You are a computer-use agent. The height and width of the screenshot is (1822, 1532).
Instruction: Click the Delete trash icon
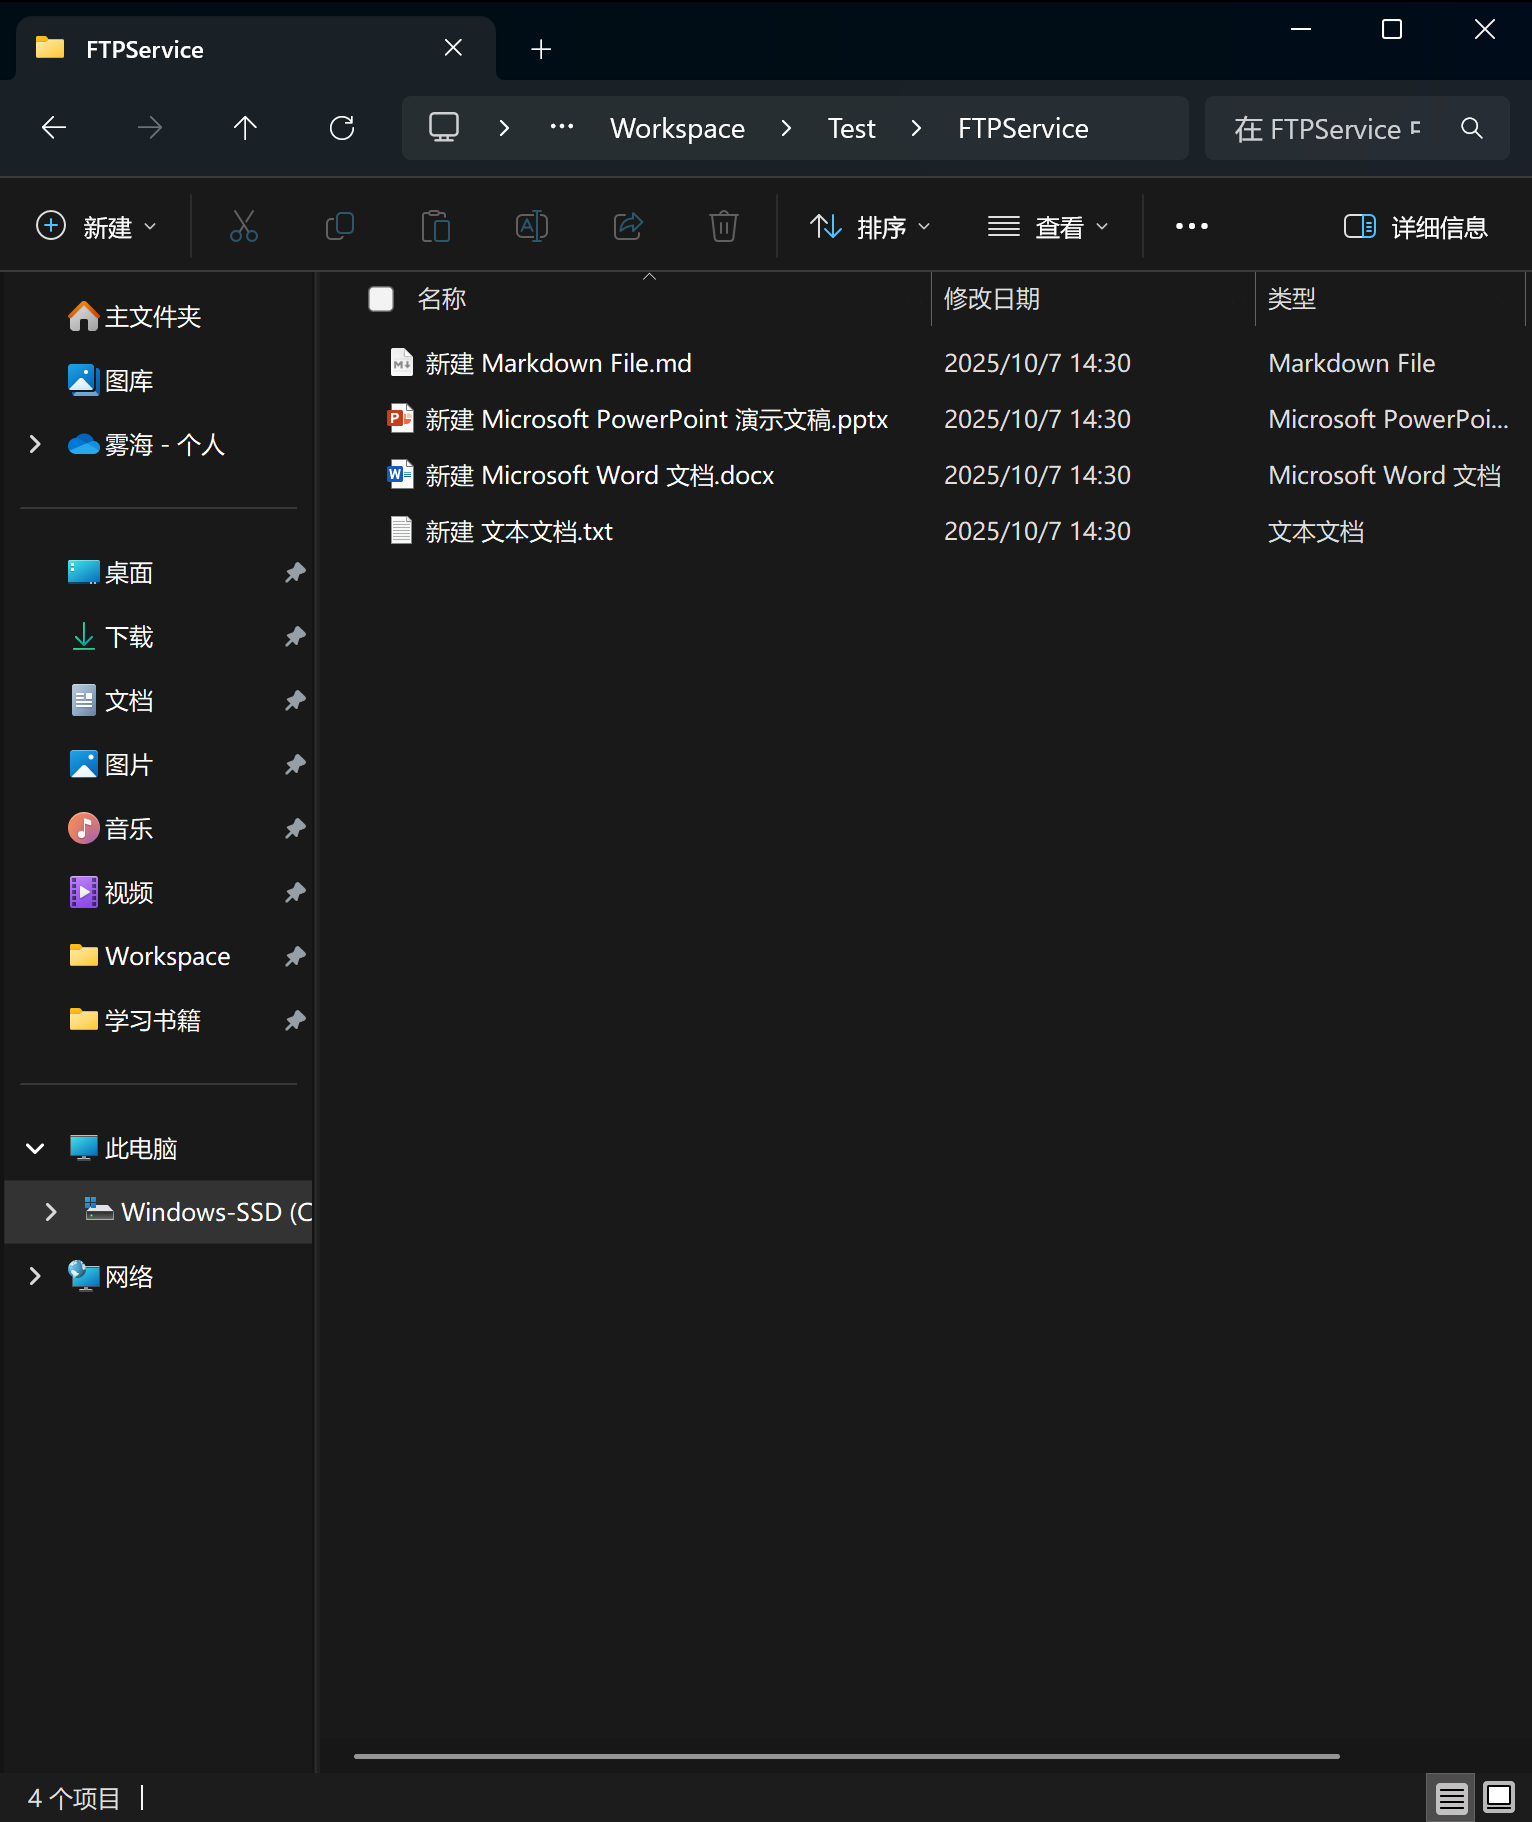[x=724, y=226]
